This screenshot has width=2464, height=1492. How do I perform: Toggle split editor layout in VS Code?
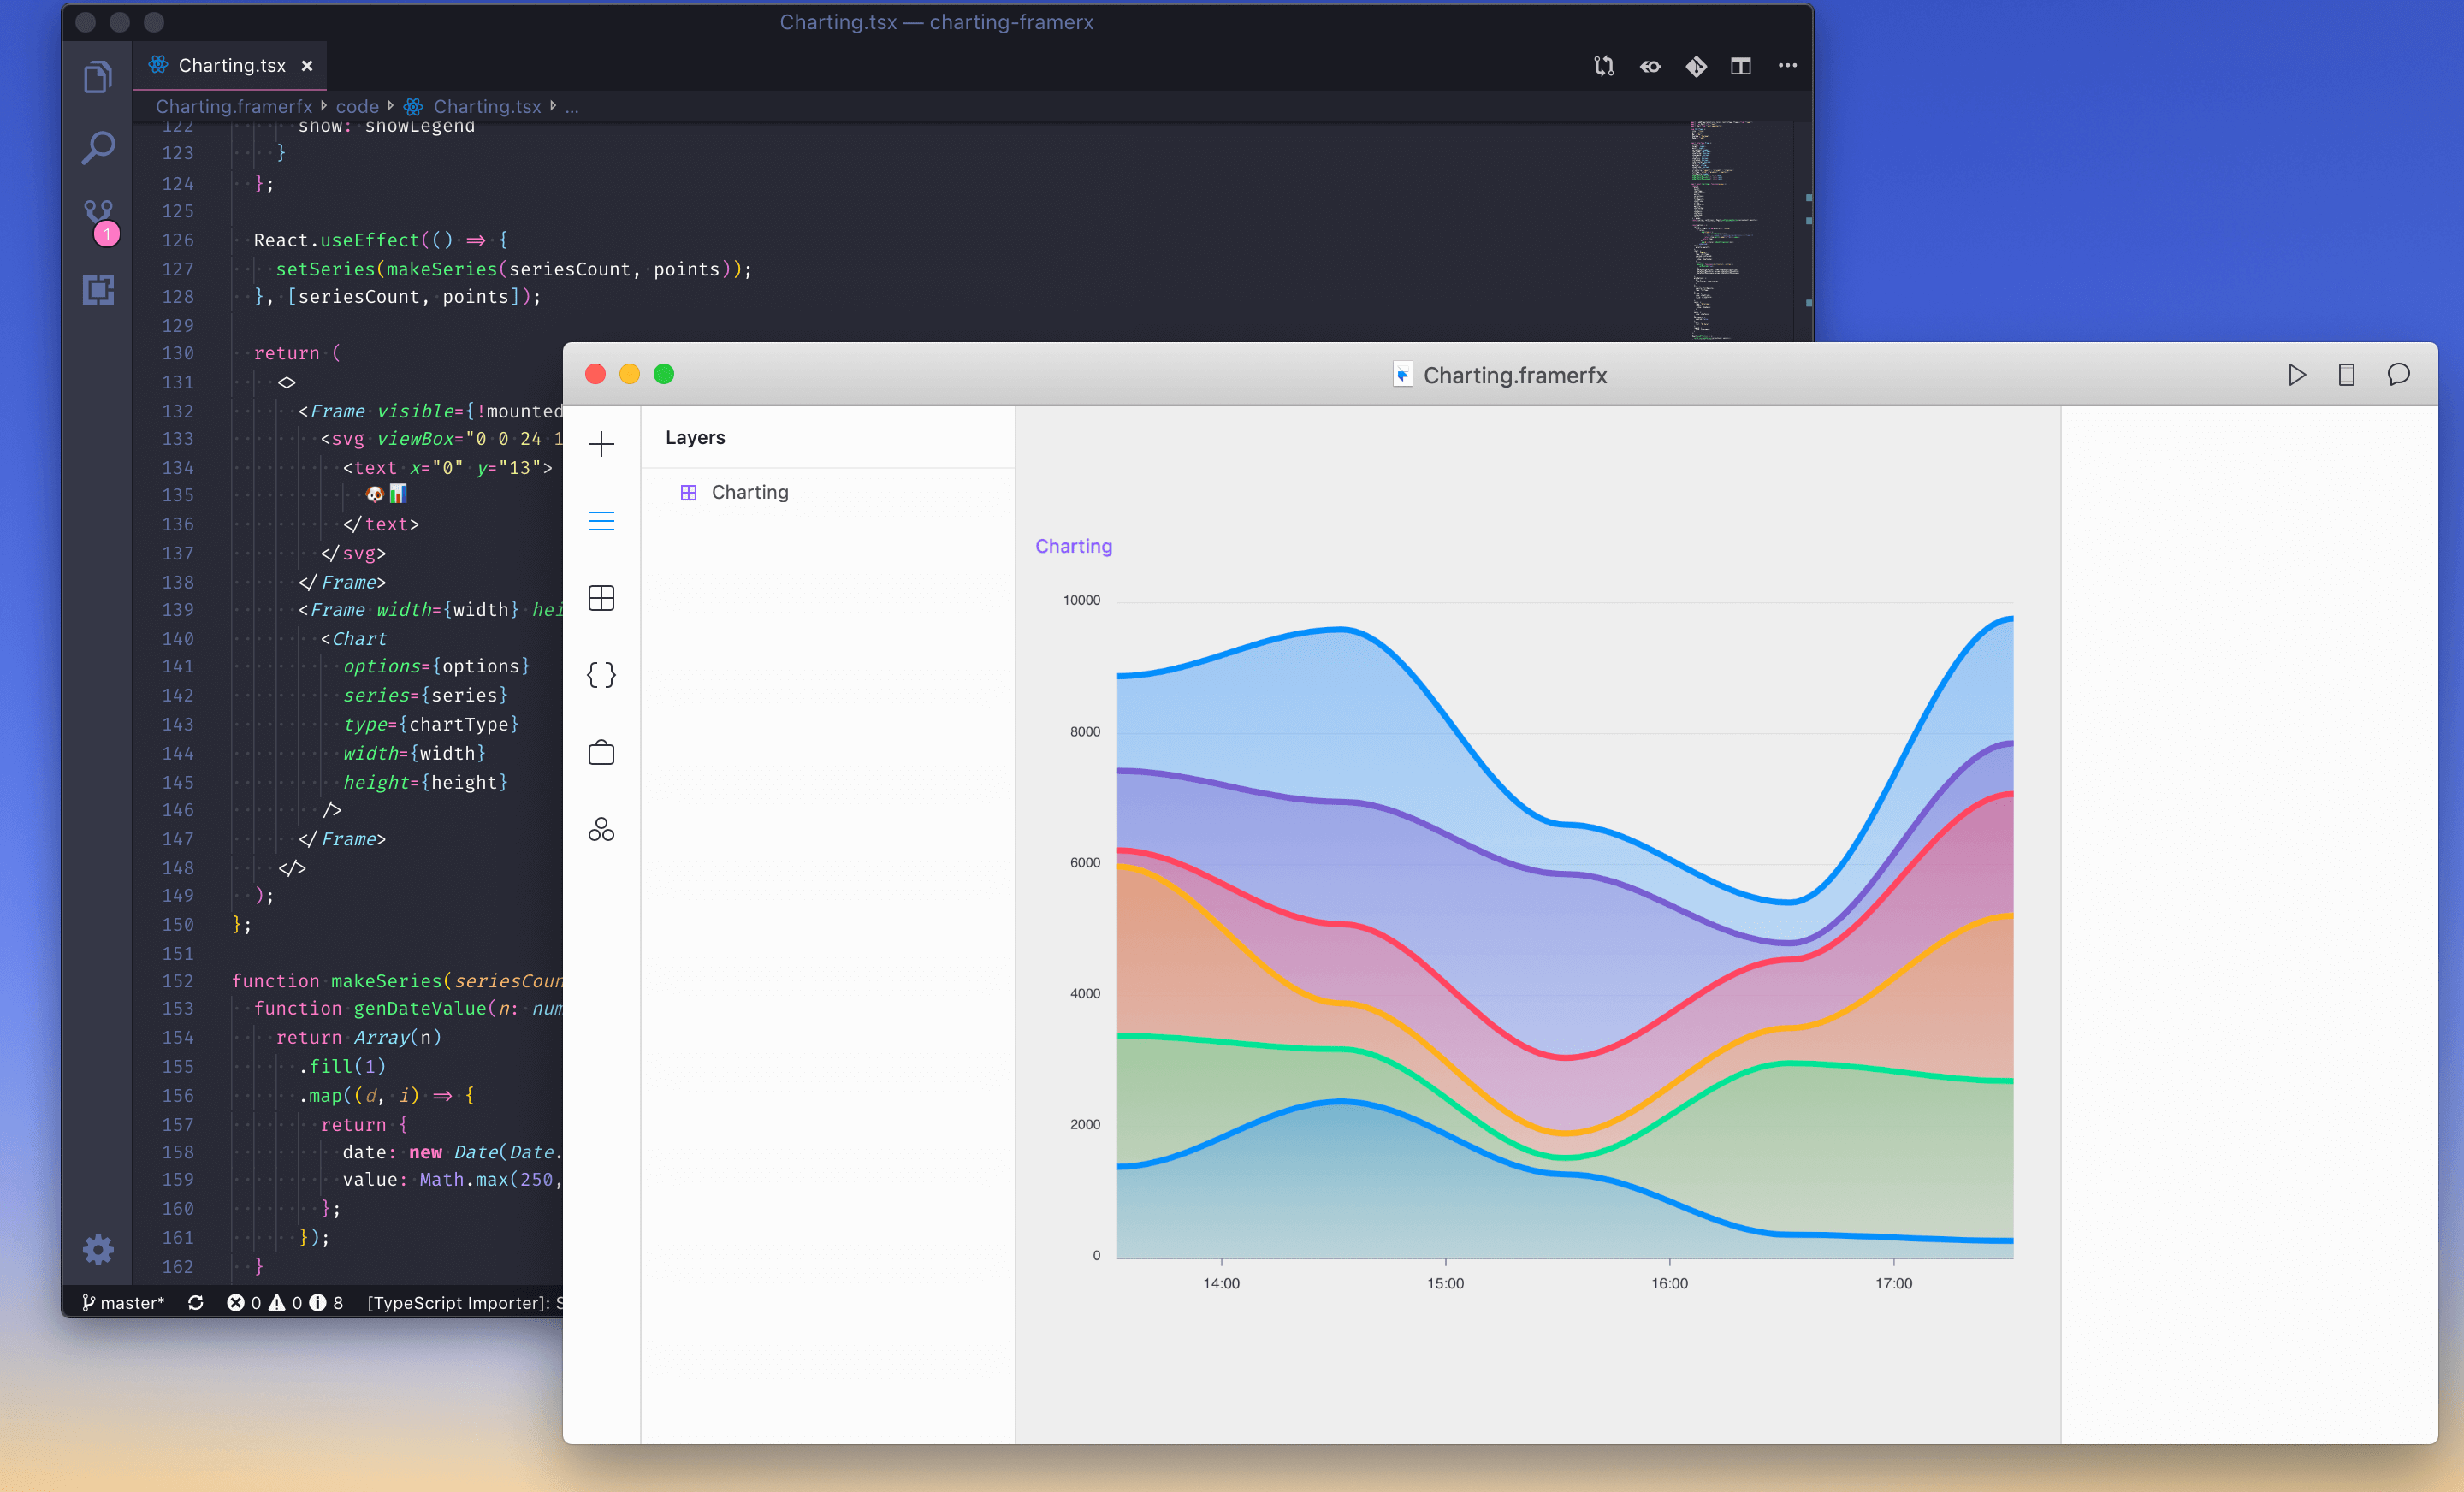1741,66
